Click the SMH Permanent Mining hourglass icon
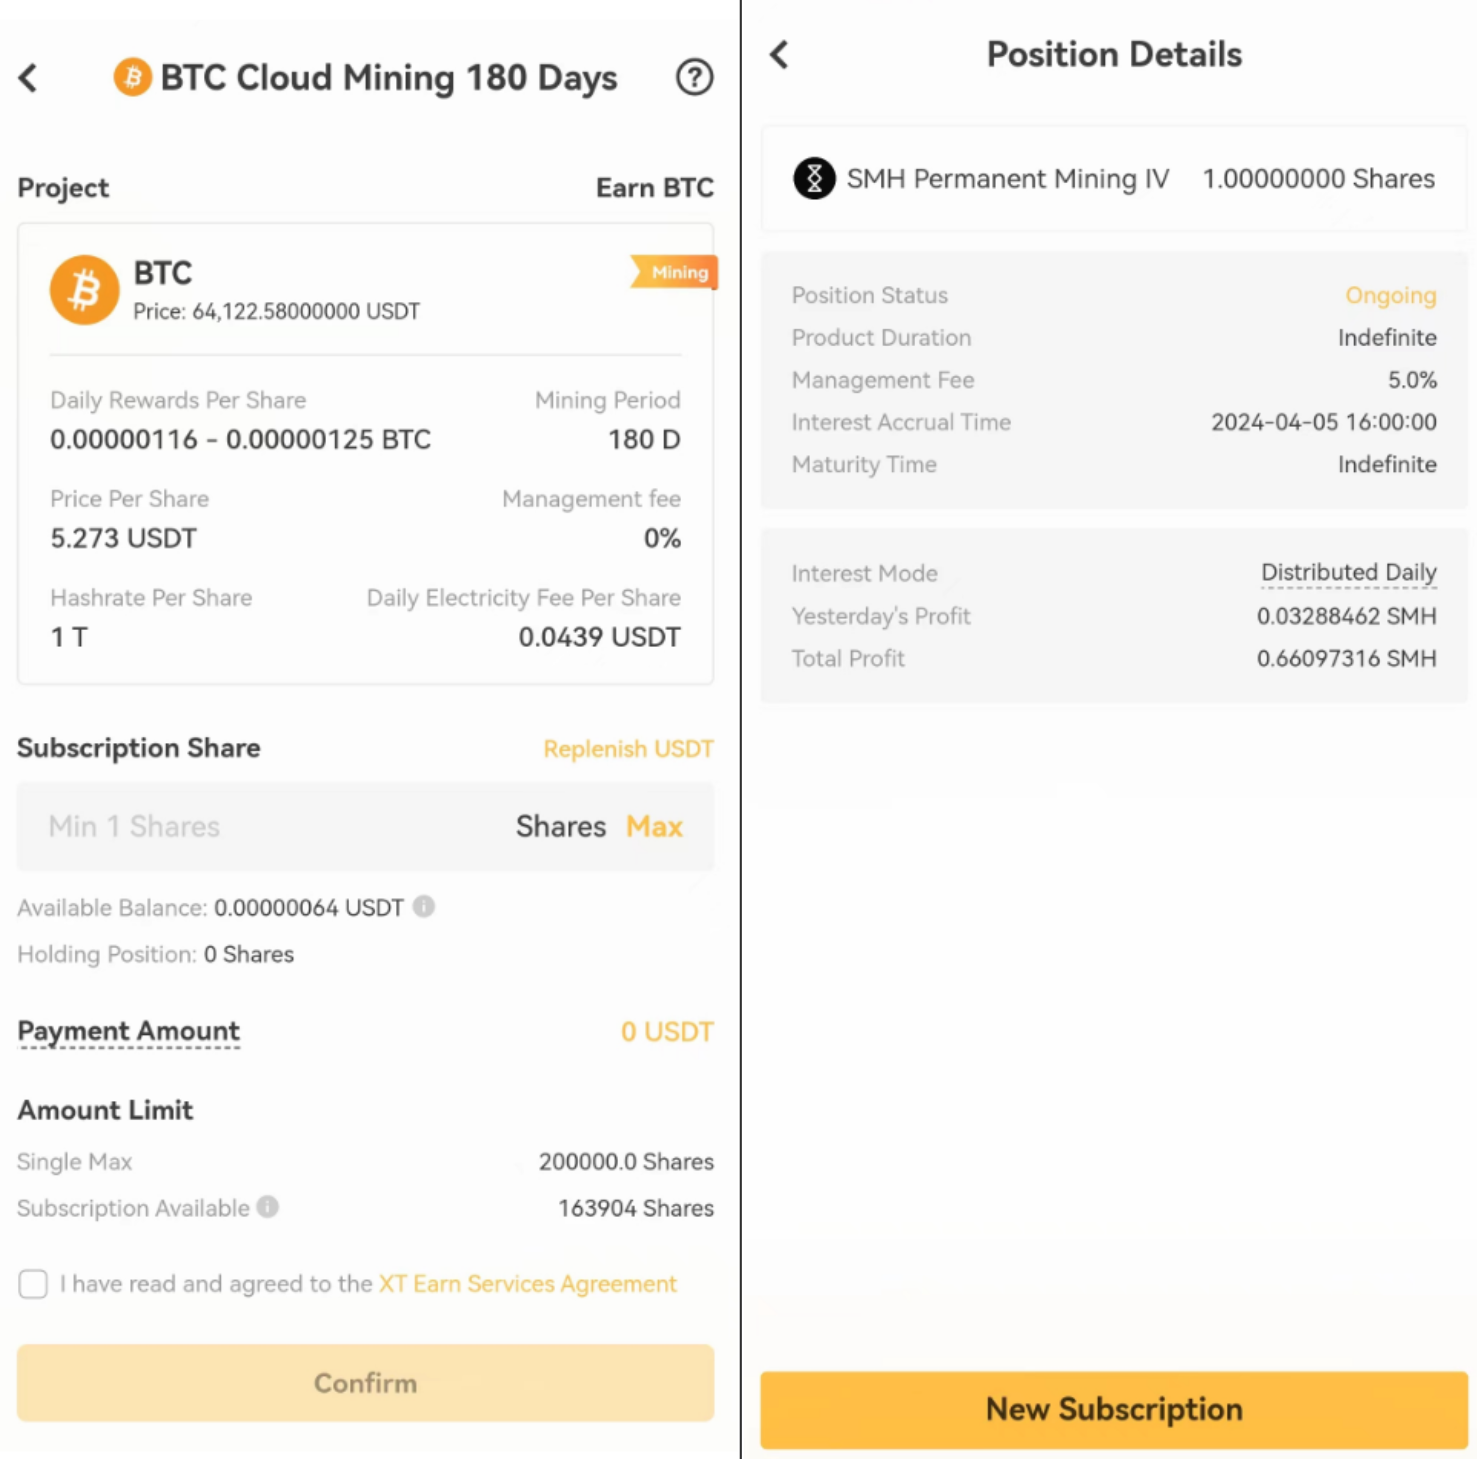The width and height of the screenshot is (1477, 1459). coord(814,179)
